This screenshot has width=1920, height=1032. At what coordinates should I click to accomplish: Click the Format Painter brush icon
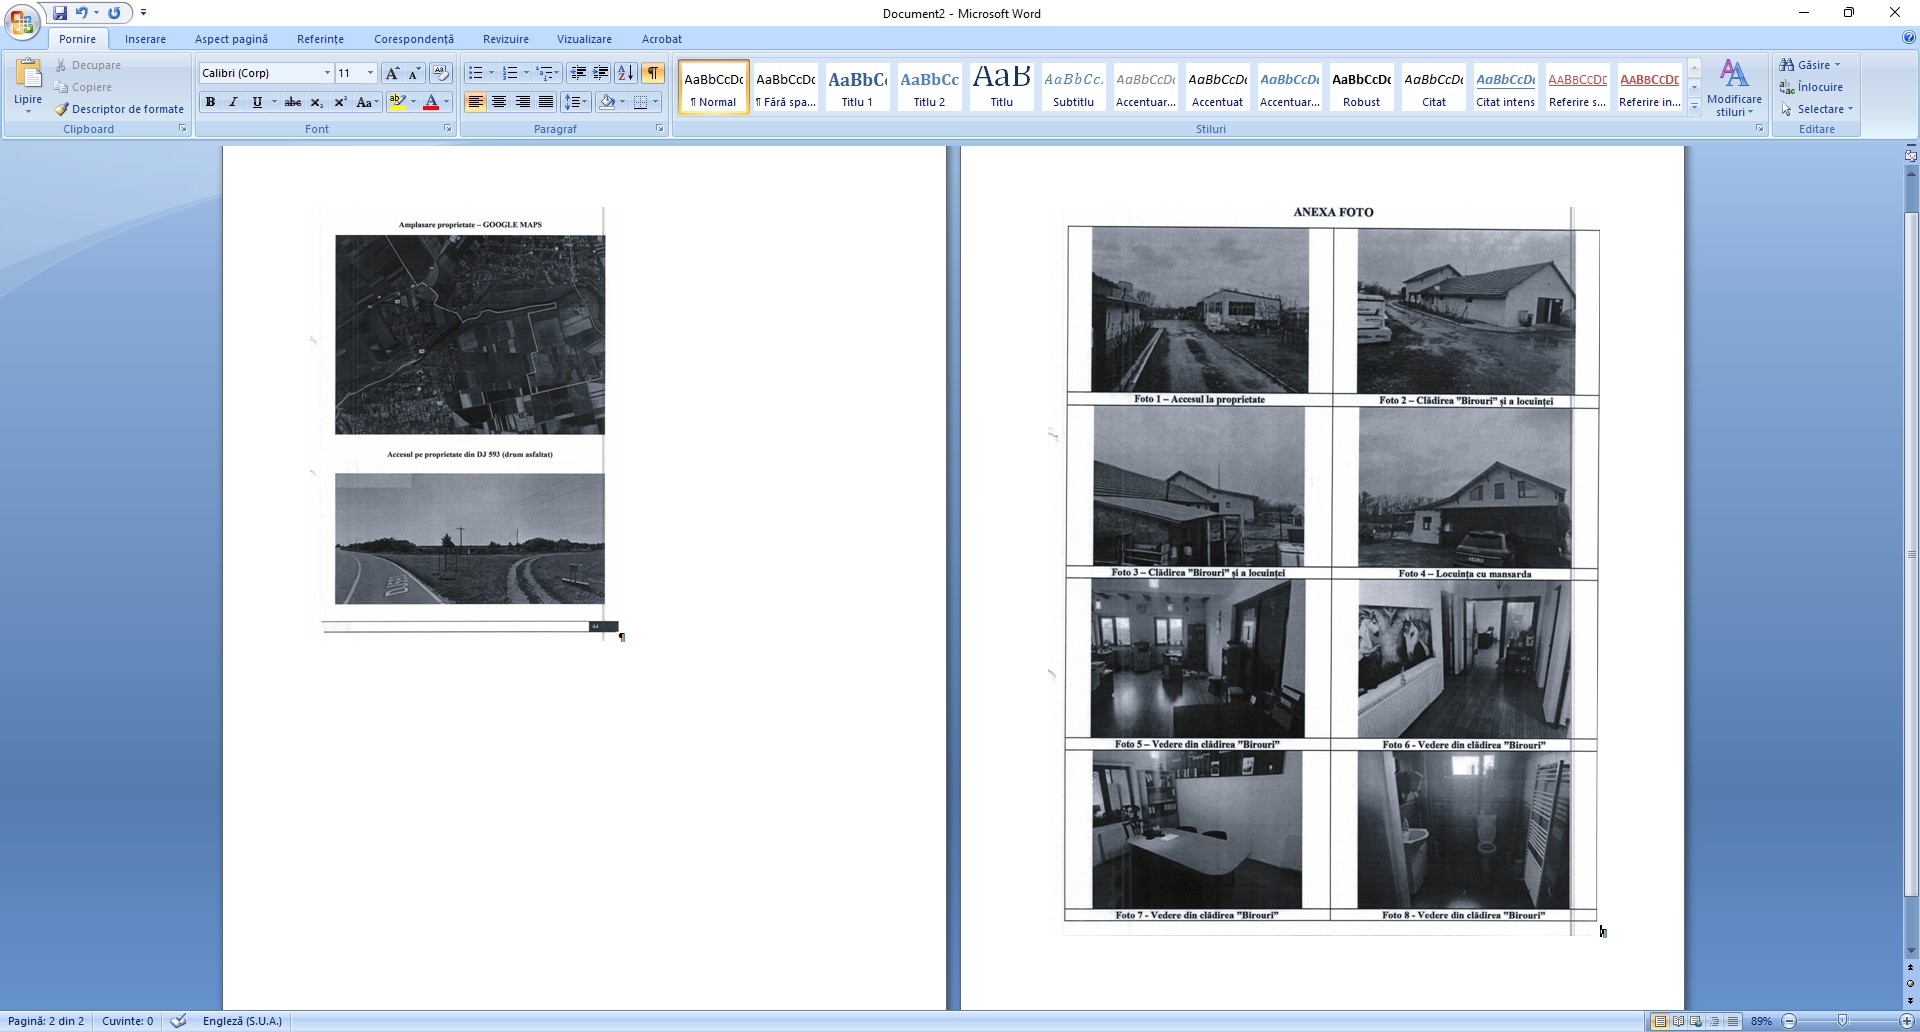coord(61,109)
